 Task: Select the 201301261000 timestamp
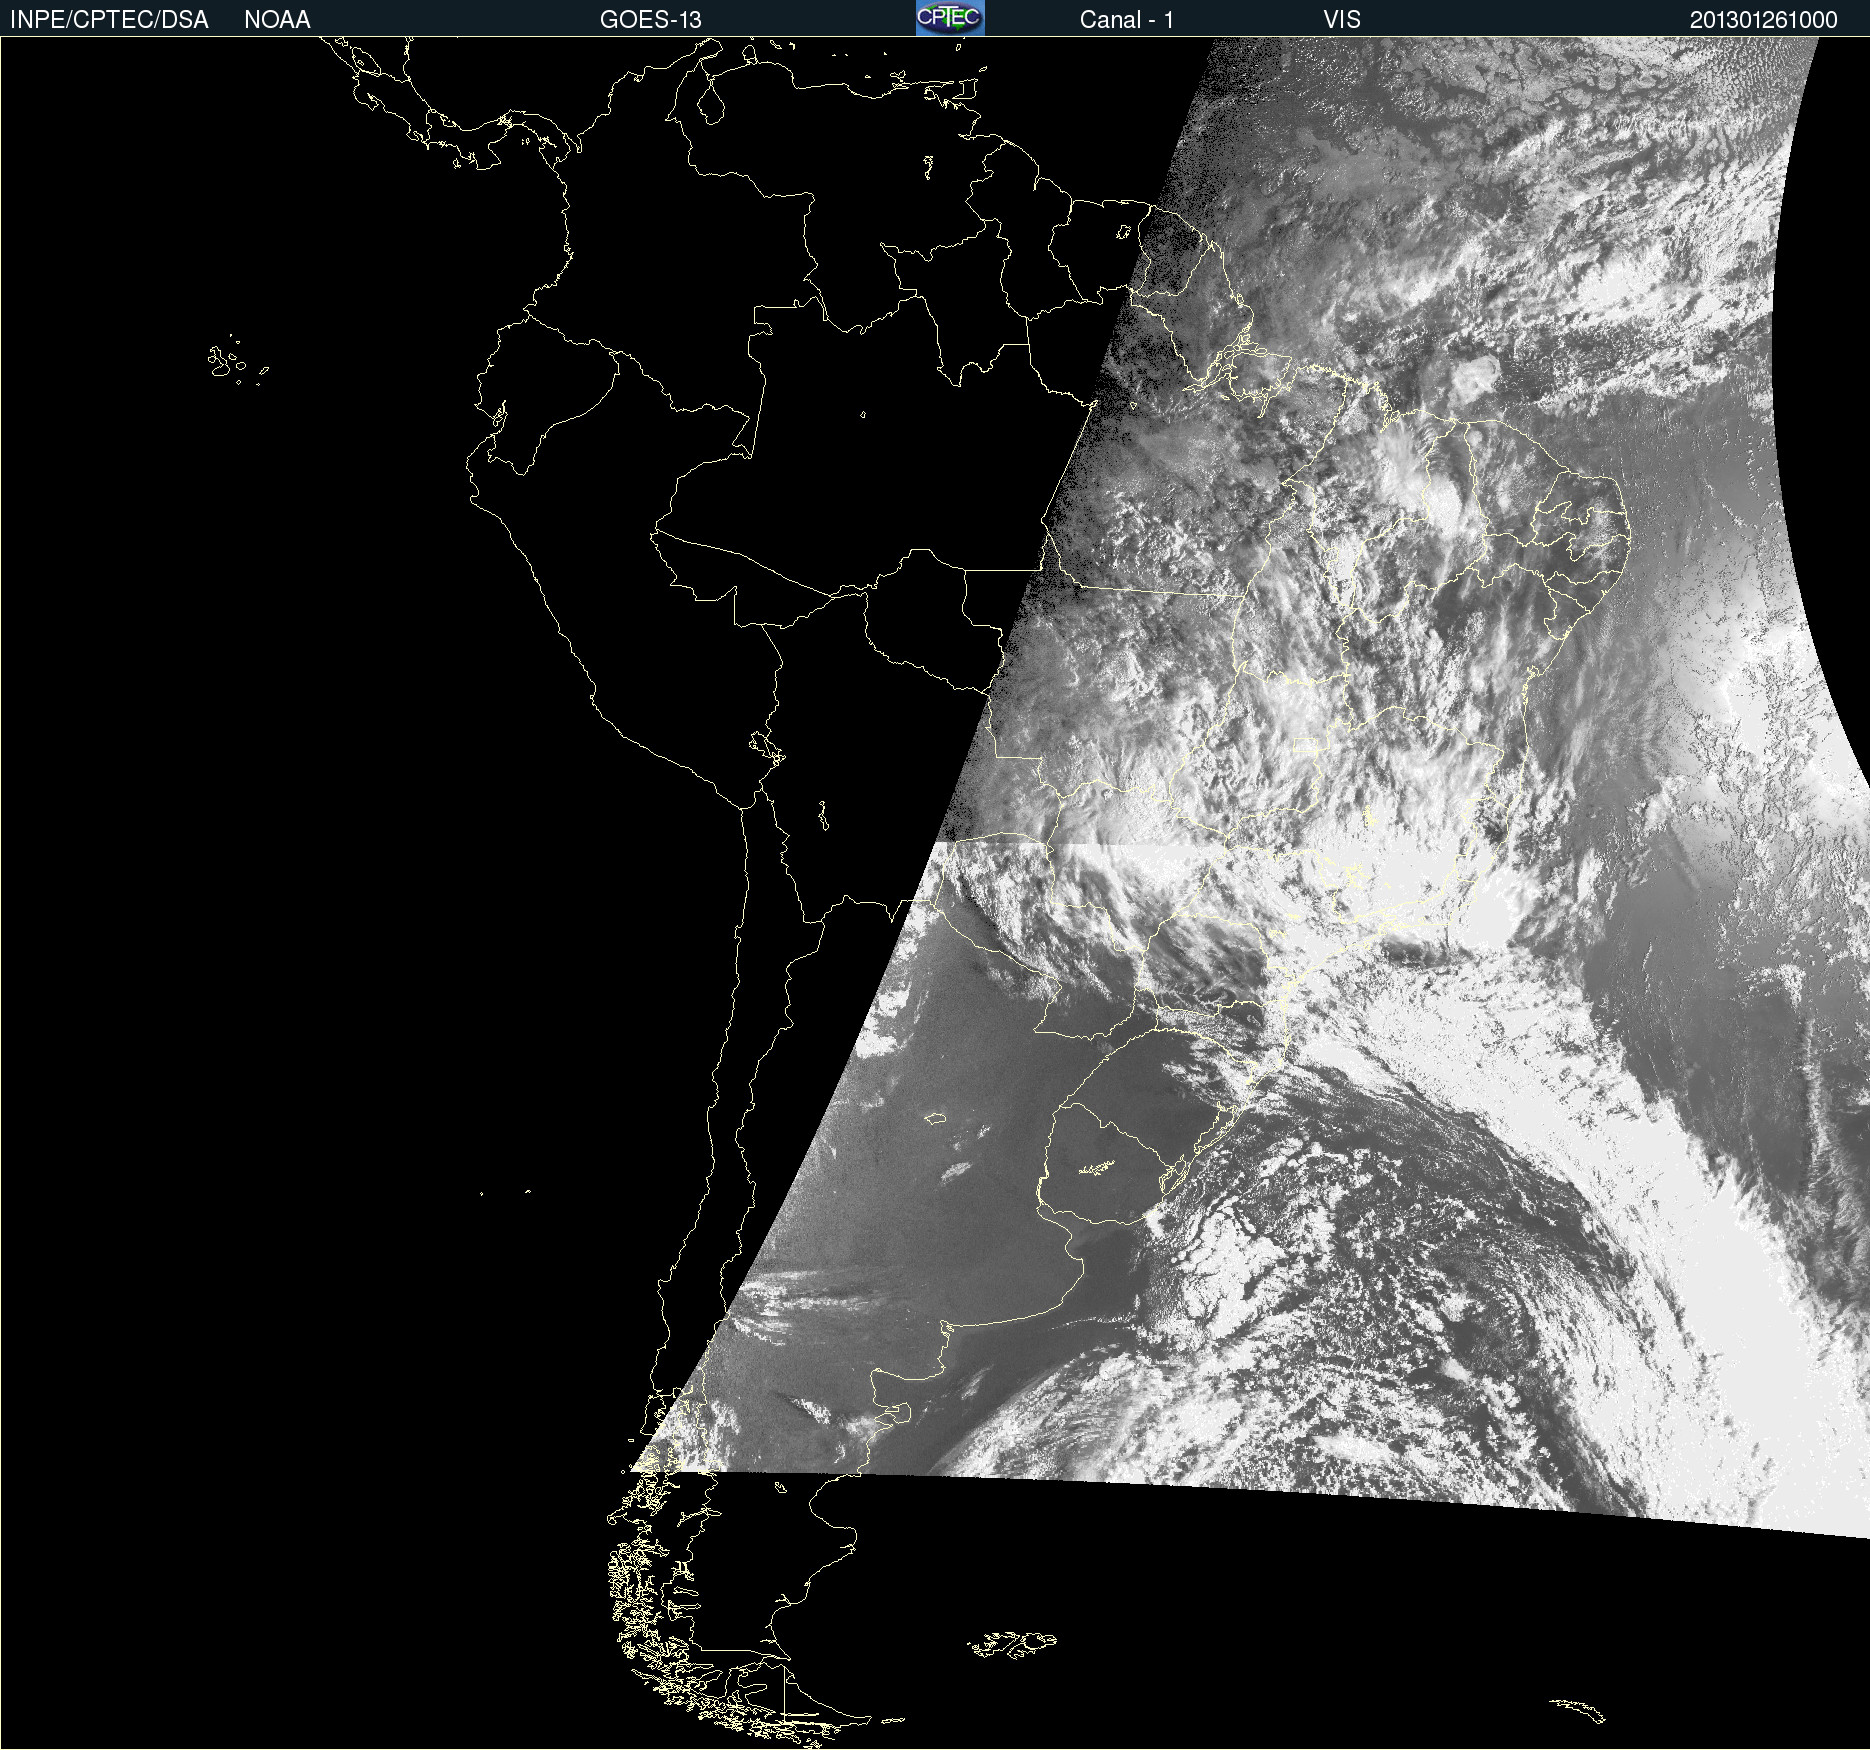click(1764, 20)
